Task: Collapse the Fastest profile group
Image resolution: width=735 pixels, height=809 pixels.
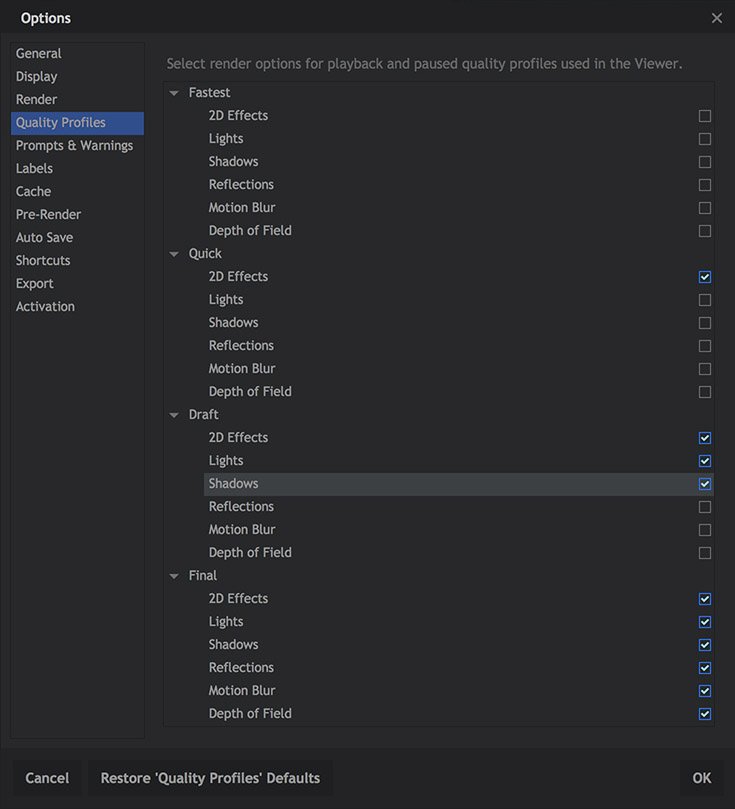Action: pyautogui.click(x=175, y=93)
